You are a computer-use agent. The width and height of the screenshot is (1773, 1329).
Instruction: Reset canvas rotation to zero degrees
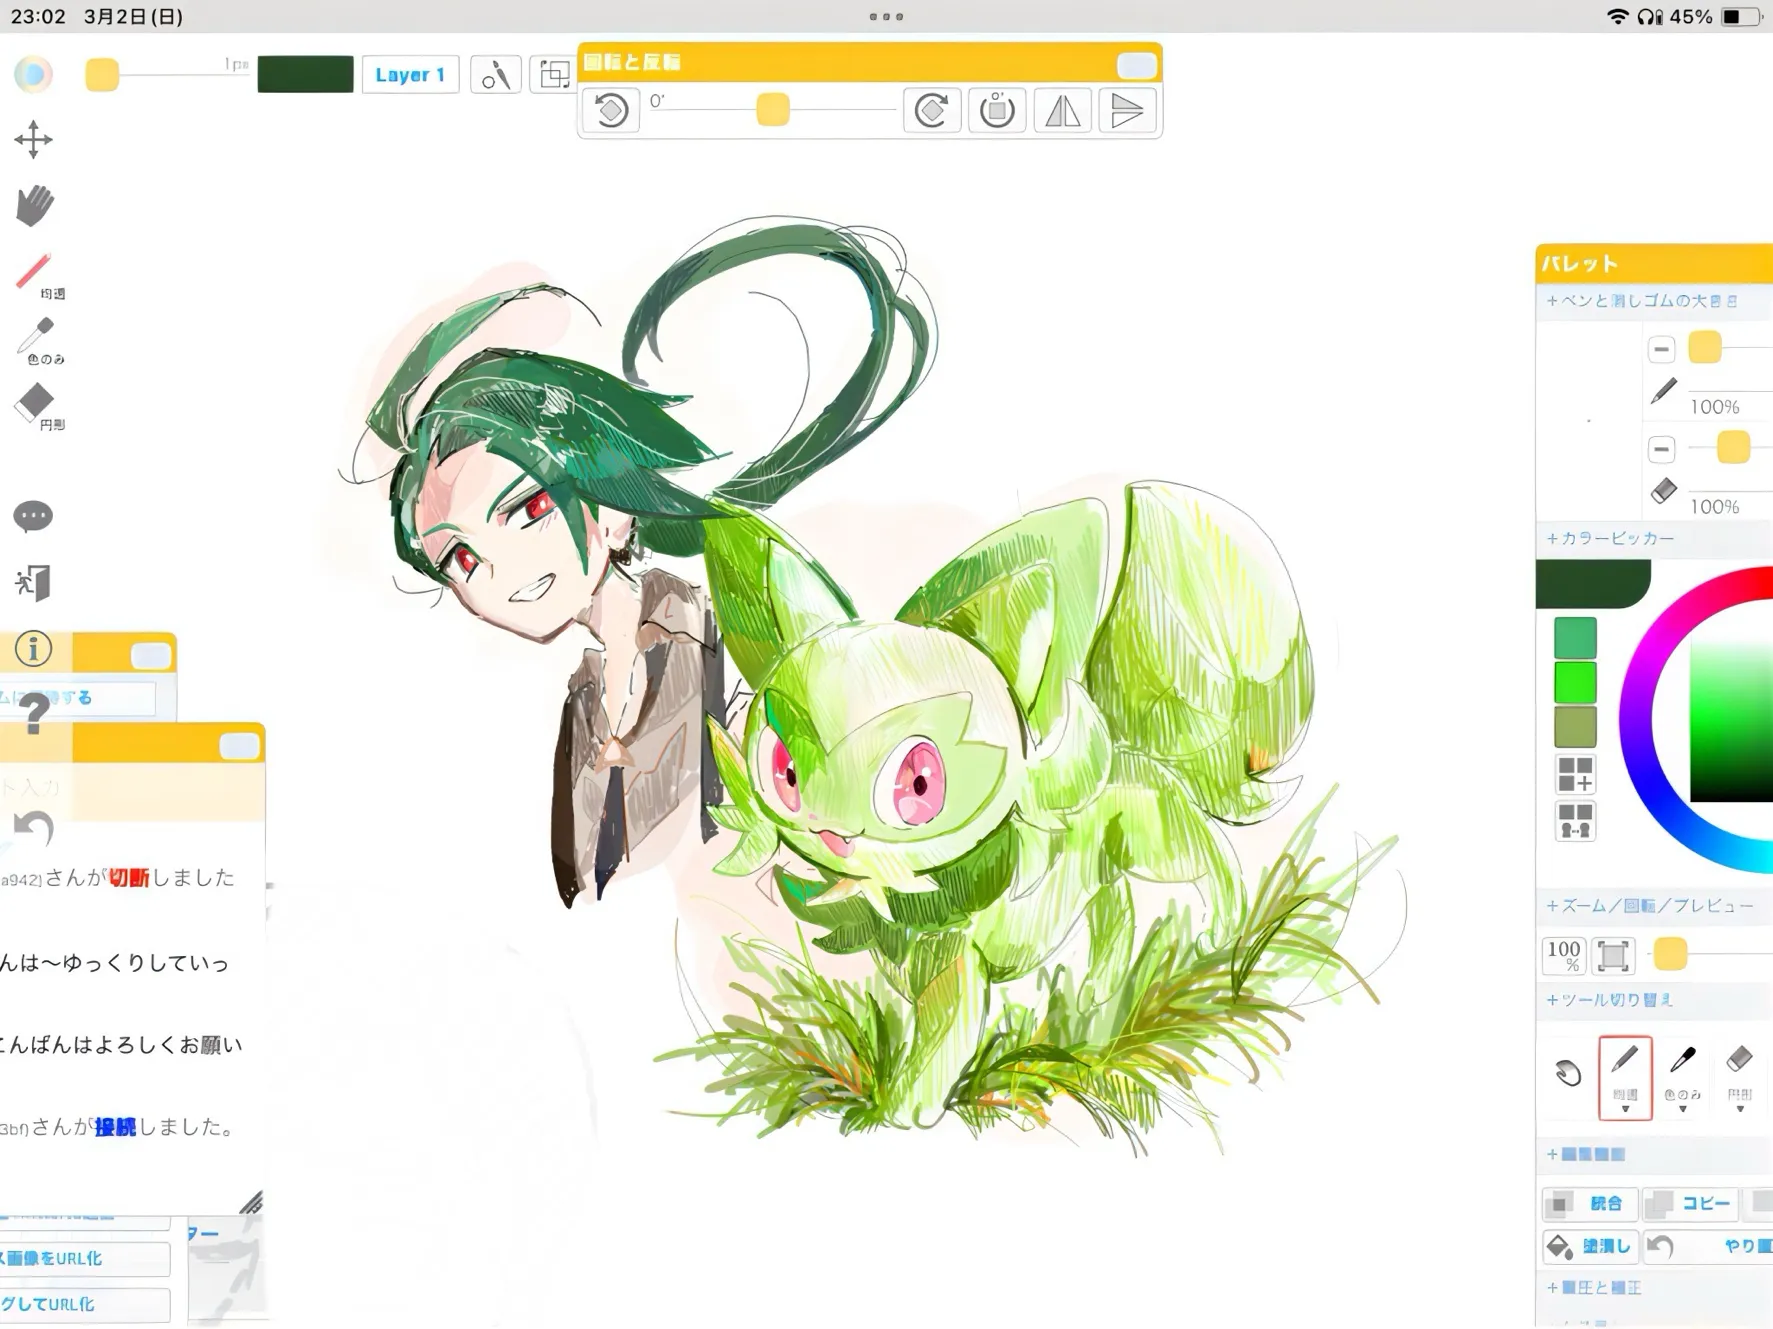tap(996, 110)
